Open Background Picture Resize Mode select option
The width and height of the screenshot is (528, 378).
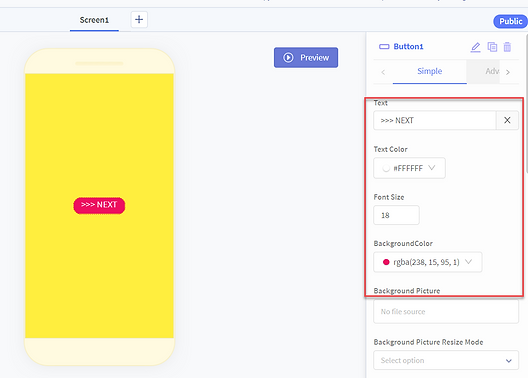[446, 360]
